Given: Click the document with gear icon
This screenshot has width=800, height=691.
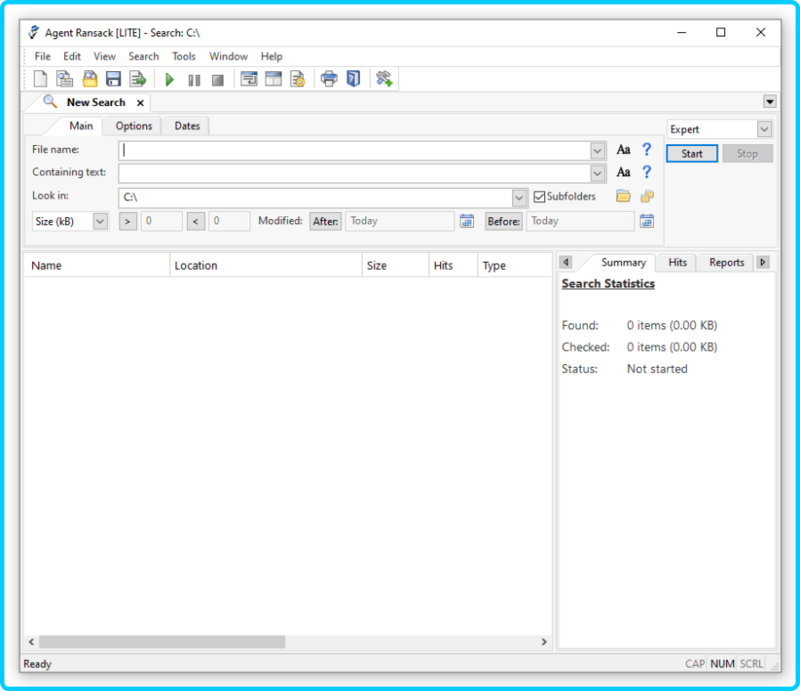Looking at the screenshot, I should click(297, 79).
